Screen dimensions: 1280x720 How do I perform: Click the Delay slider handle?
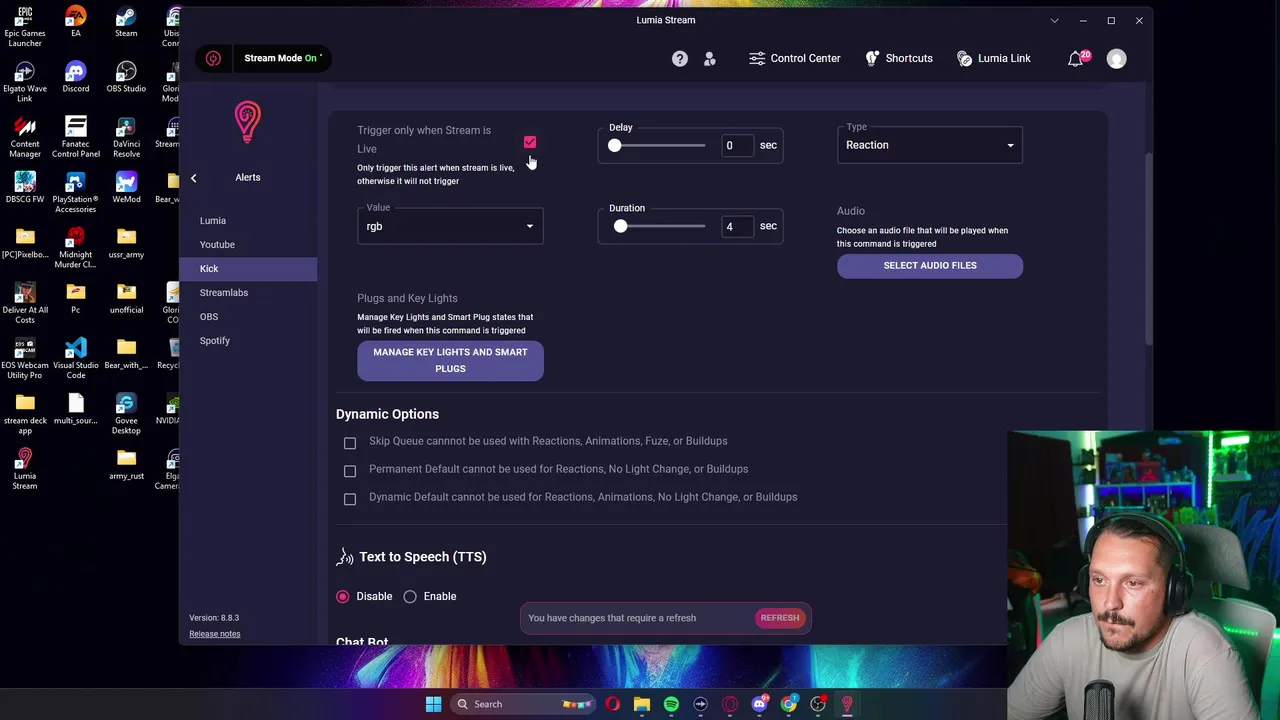click(x=615, y=146)
